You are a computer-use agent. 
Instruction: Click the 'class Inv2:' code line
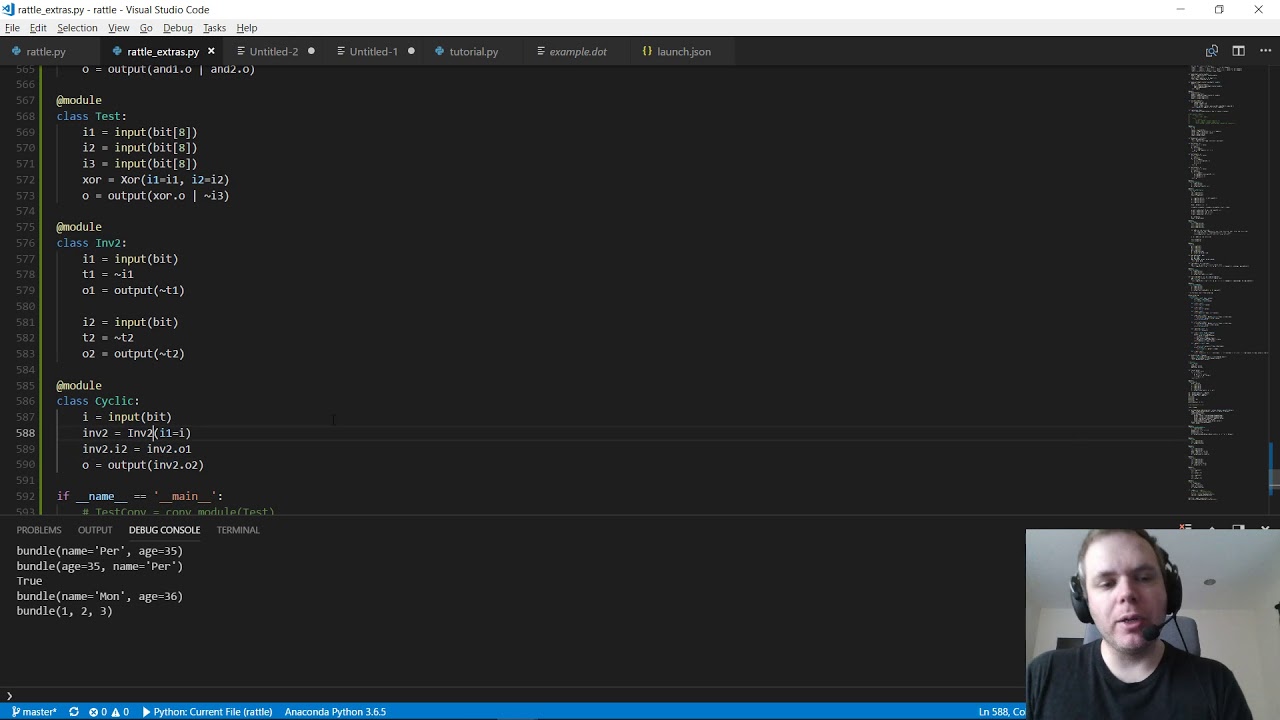(91, 243)
